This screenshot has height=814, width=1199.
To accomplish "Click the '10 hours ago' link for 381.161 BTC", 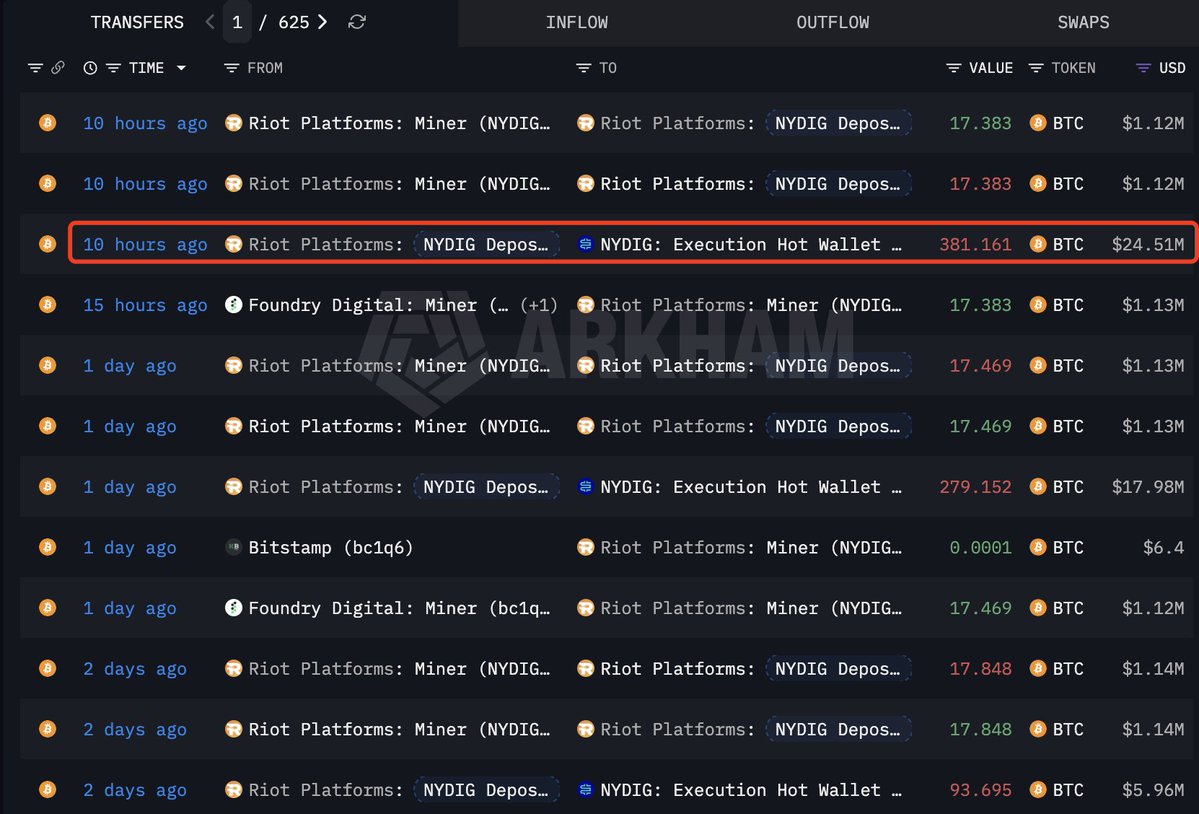I will 145,245.
